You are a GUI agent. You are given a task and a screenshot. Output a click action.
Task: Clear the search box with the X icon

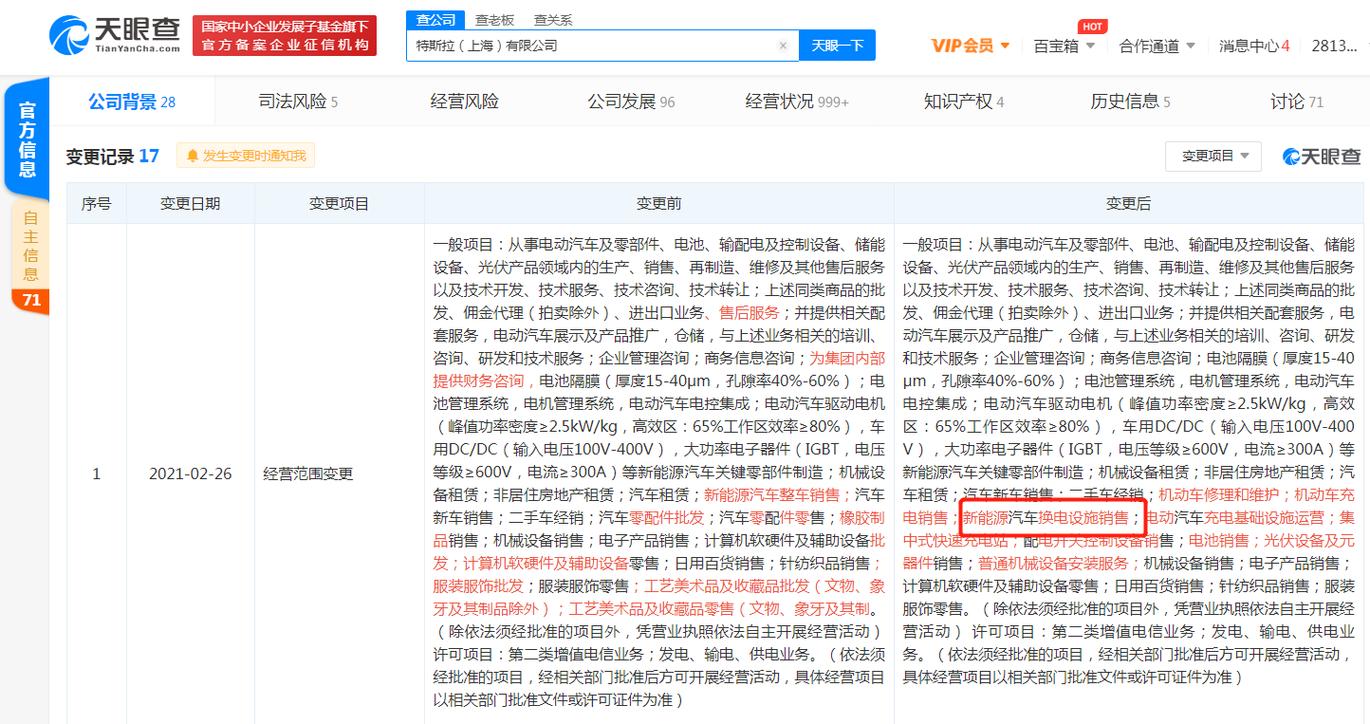[783, 45]
